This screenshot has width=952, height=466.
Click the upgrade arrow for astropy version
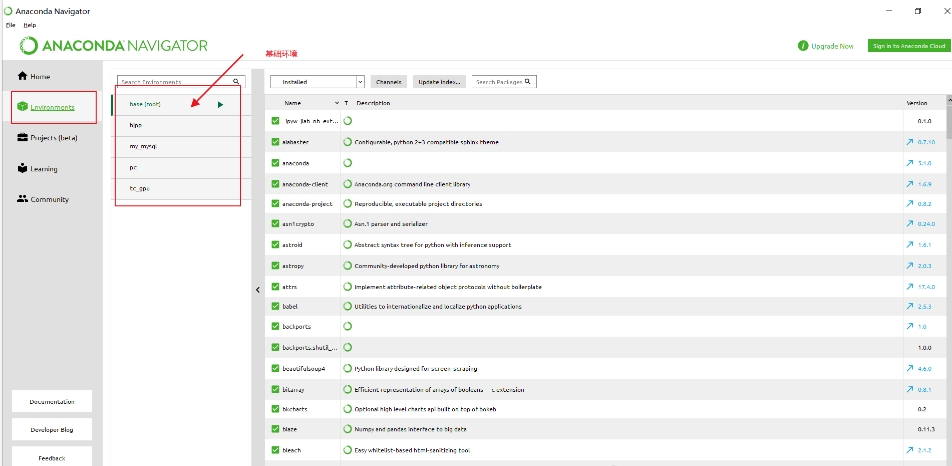pos(909,266)
